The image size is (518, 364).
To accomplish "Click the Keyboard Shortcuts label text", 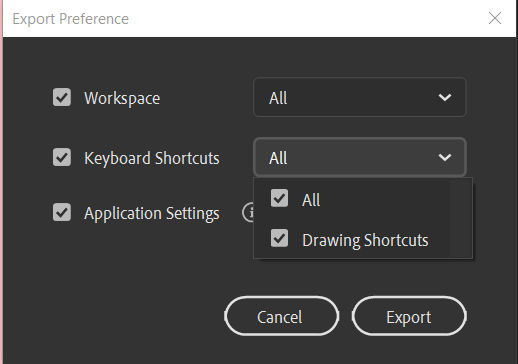I will [x=152, y=158].
